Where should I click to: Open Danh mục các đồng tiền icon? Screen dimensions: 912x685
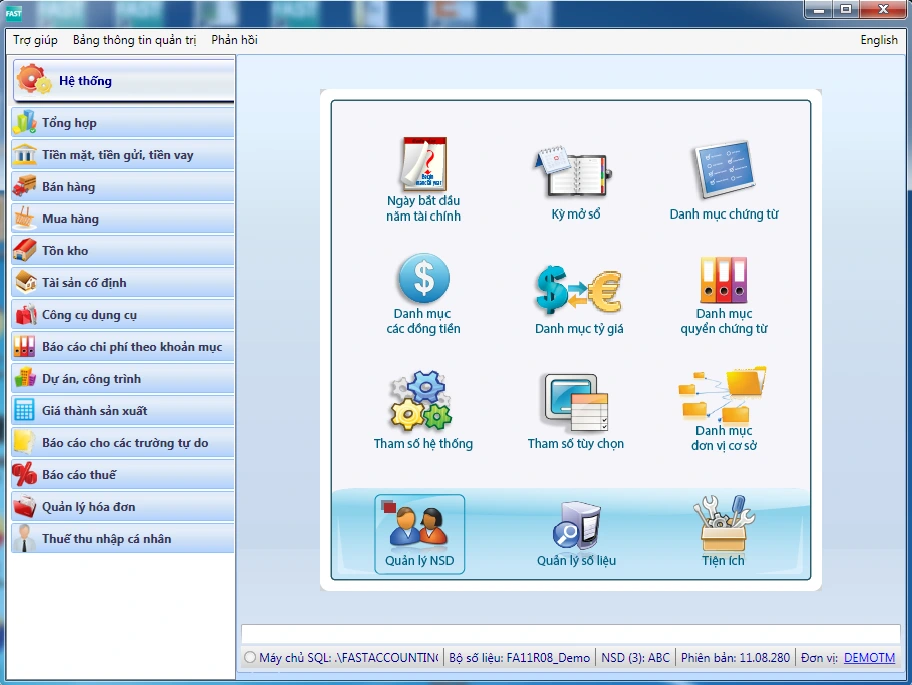tap(423, 279)
